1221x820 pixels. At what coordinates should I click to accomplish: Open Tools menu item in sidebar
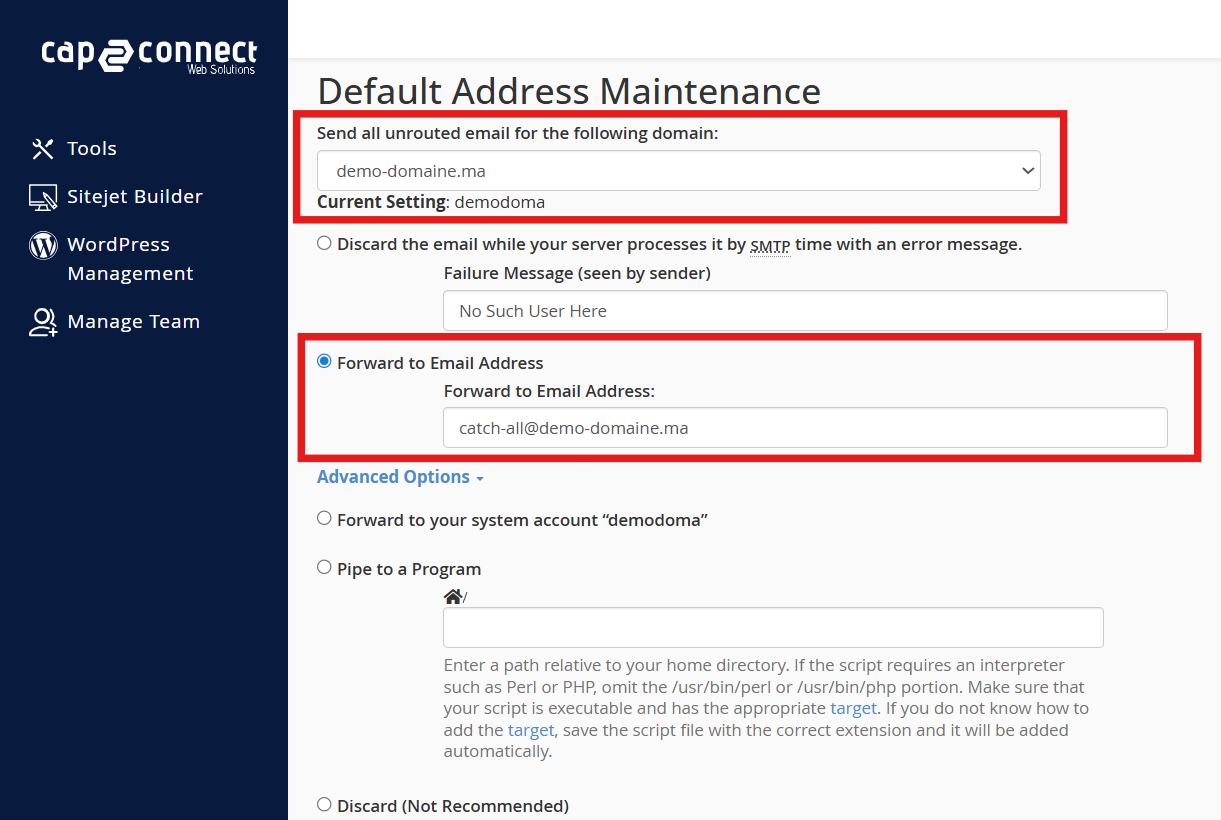pyautogui.click(x=92, y=149)
